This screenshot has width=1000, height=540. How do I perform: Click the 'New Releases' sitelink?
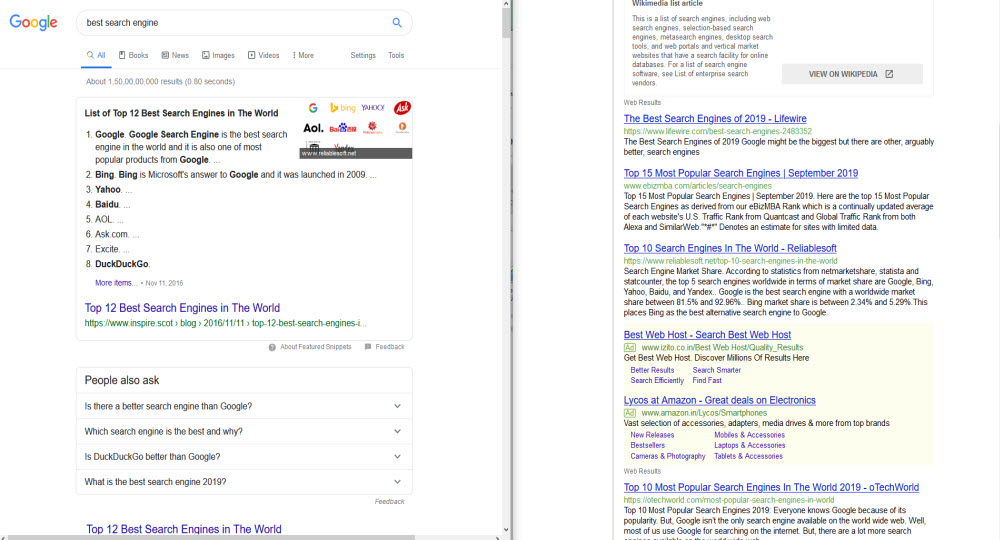point(652,435)
